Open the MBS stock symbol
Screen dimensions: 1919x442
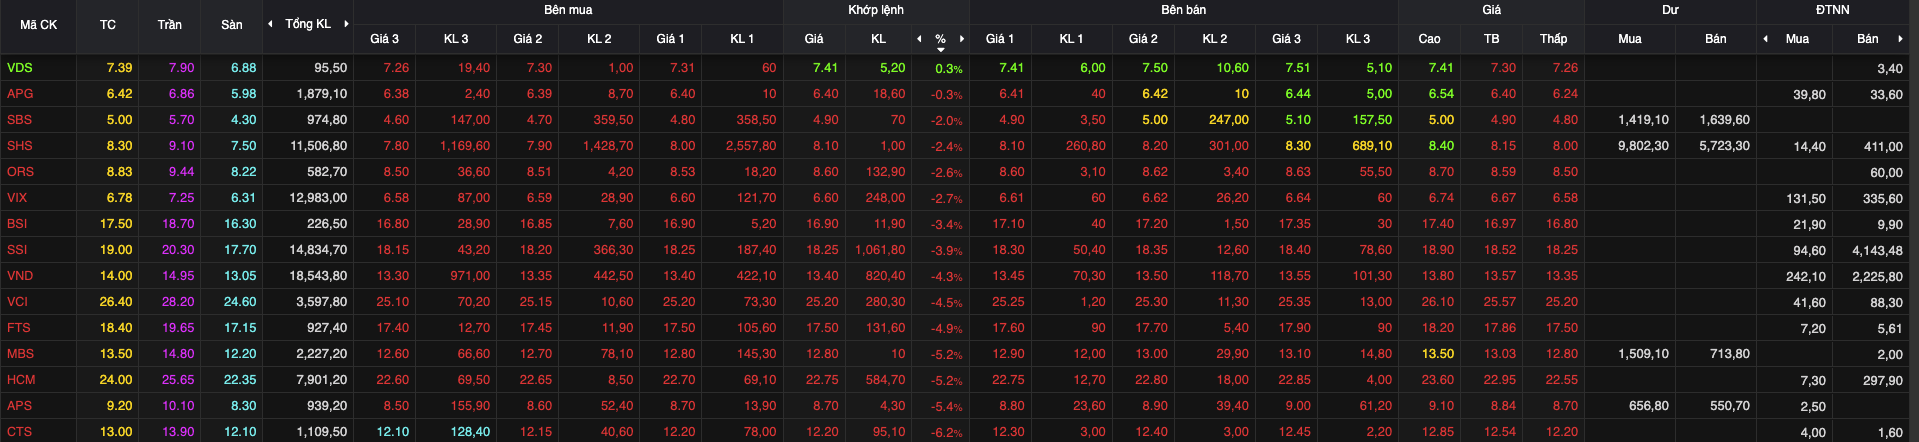(20, 354)
